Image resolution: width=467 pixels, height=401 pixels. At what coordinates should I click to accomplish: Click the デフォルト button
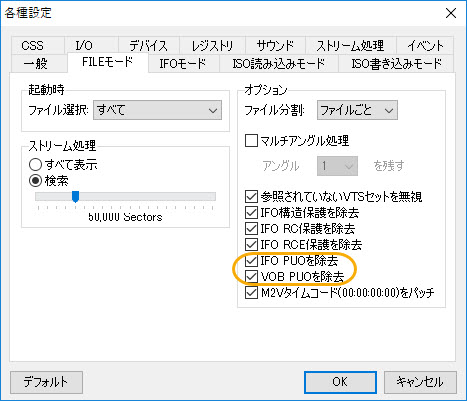(x=46, y=382)
